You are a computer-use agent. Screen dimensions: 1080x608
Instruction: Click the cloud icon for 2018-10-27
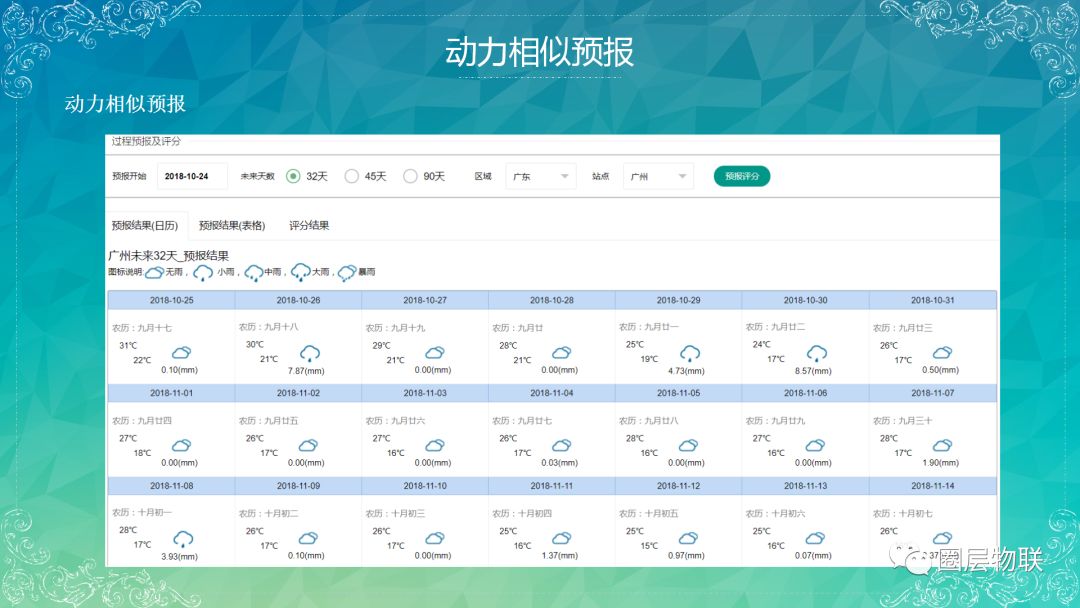435,353
